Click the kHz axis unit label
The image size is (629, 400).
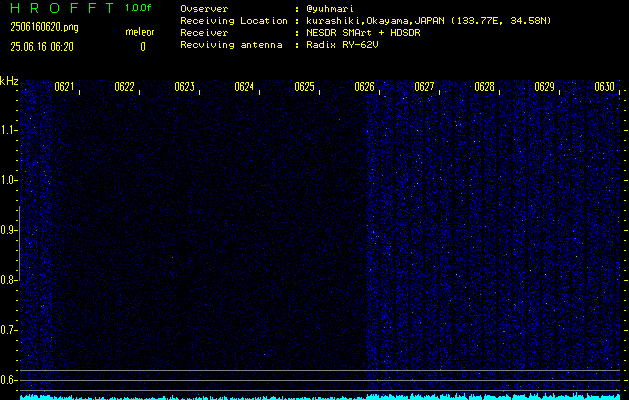point(9,81)
